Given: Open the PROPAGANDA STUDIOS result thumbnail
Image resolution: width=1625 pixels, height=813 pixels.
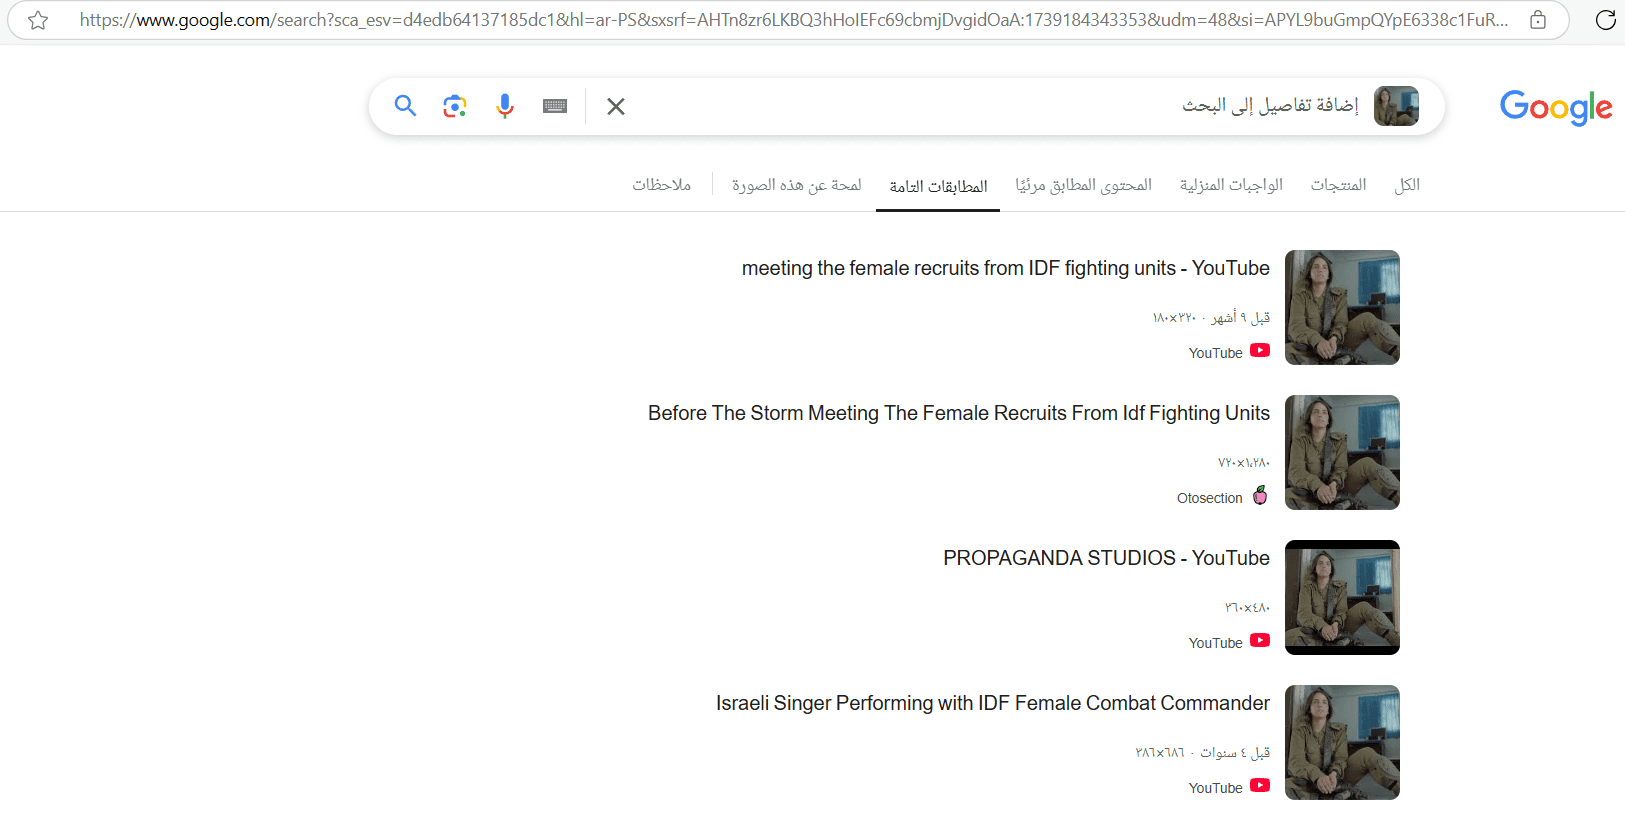Looking at the screenshot, I should coord(1342,597).
